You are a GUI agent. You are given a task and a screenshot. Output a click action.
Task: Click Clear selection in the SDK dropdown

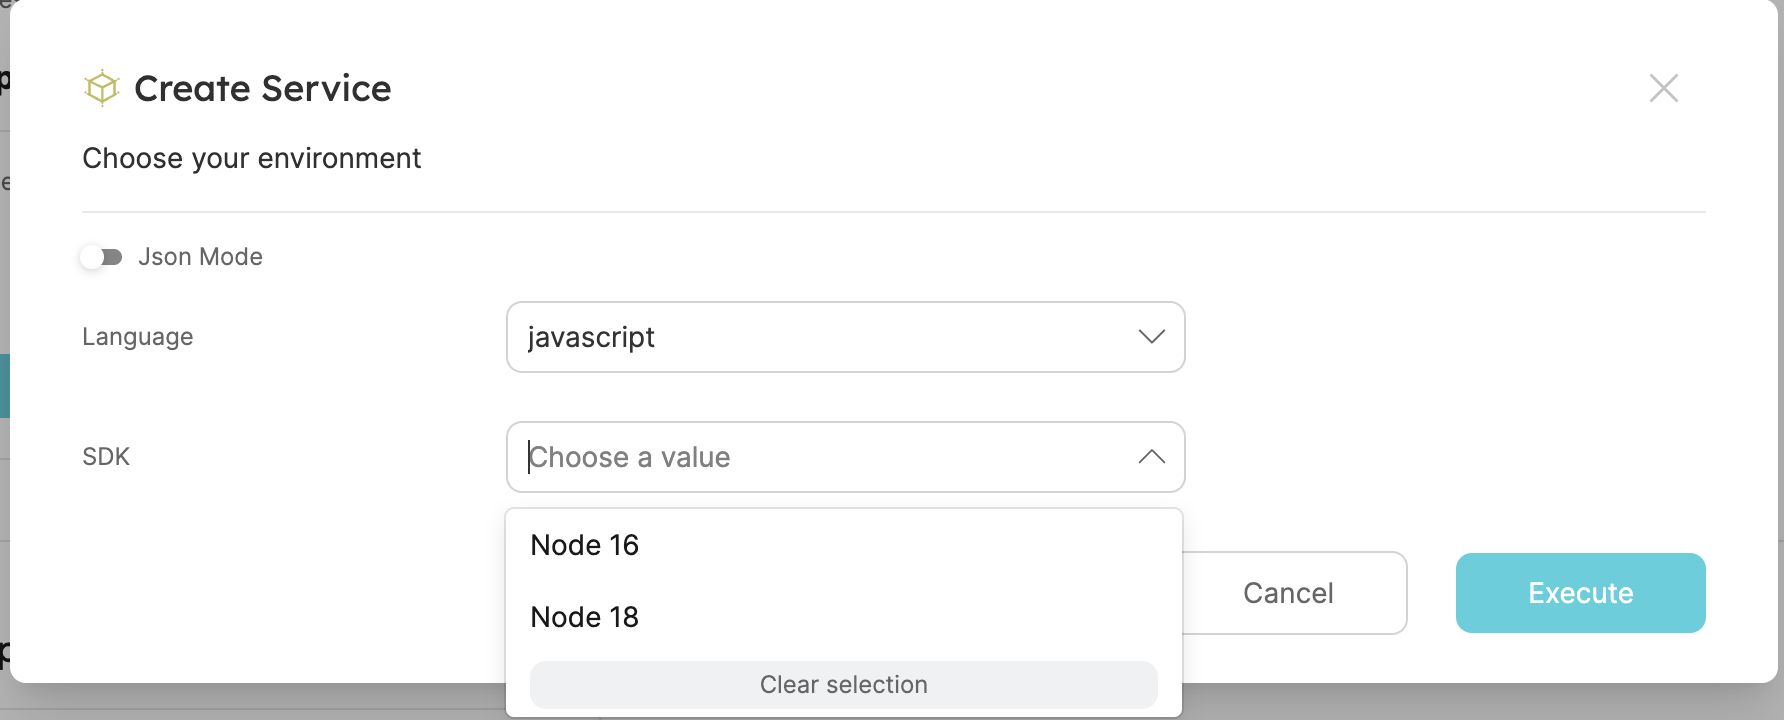[843, 684]
